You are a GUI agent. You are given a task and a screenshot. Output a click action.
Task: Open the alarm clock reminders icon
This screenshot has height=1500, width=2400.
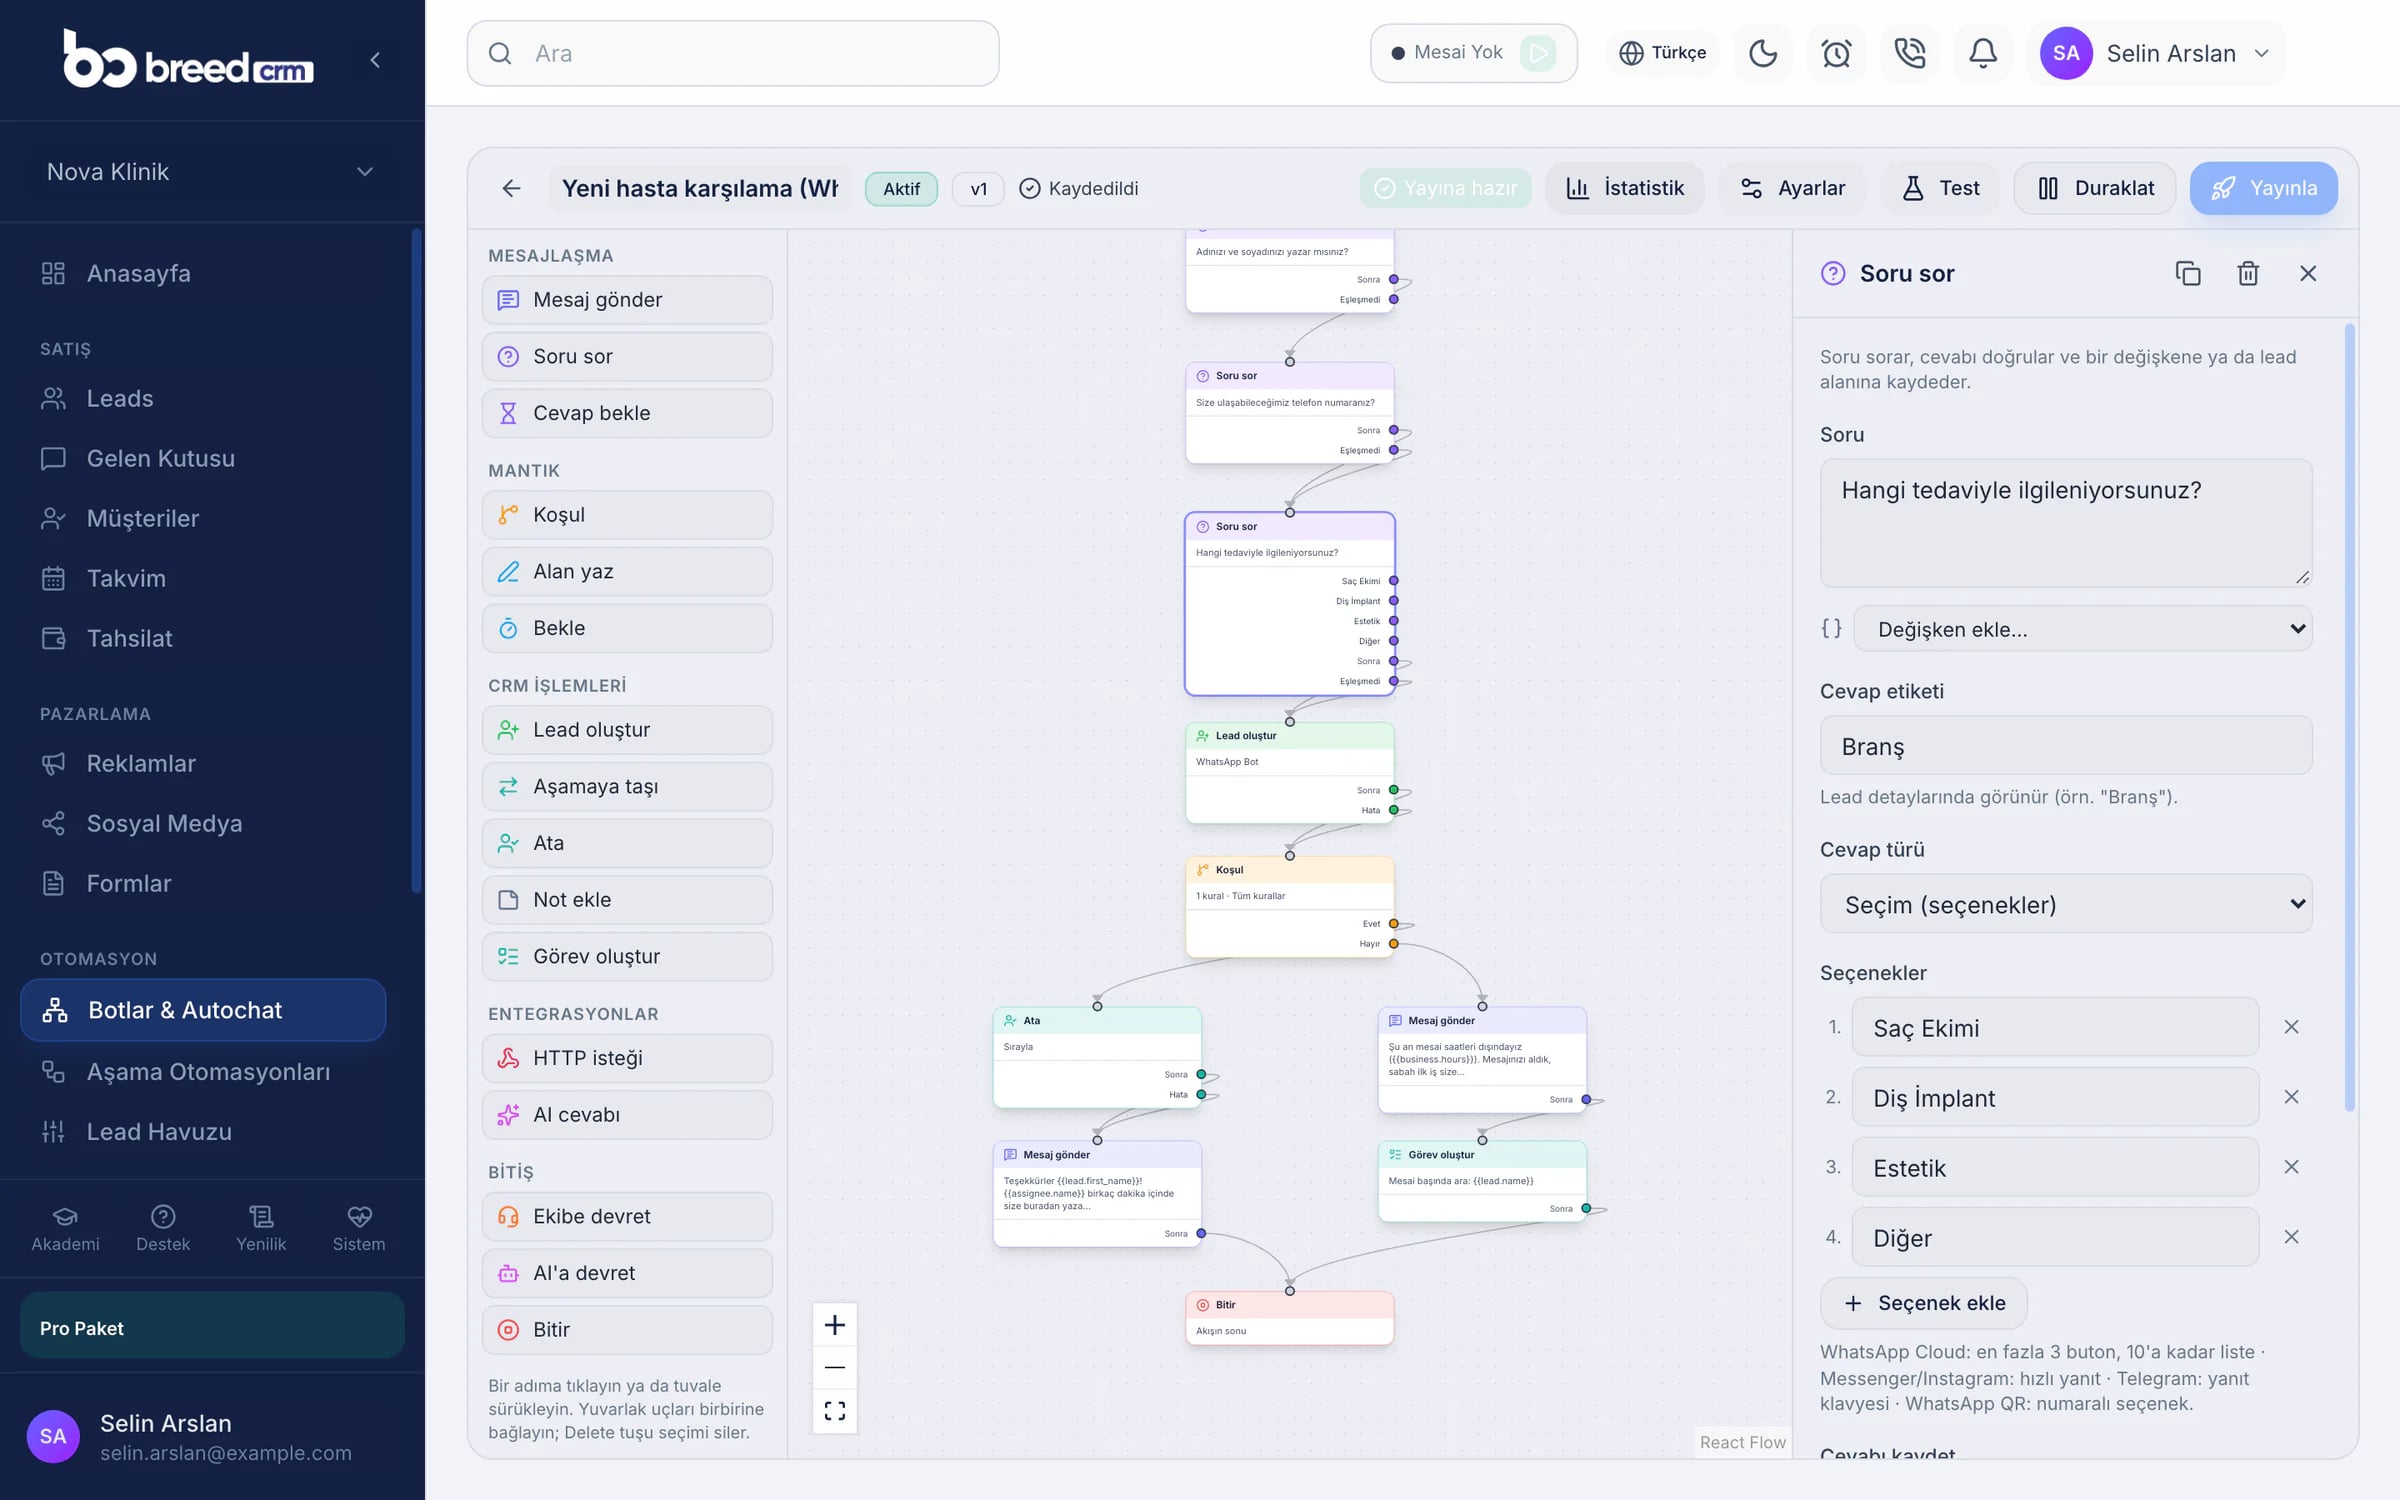1836,53
